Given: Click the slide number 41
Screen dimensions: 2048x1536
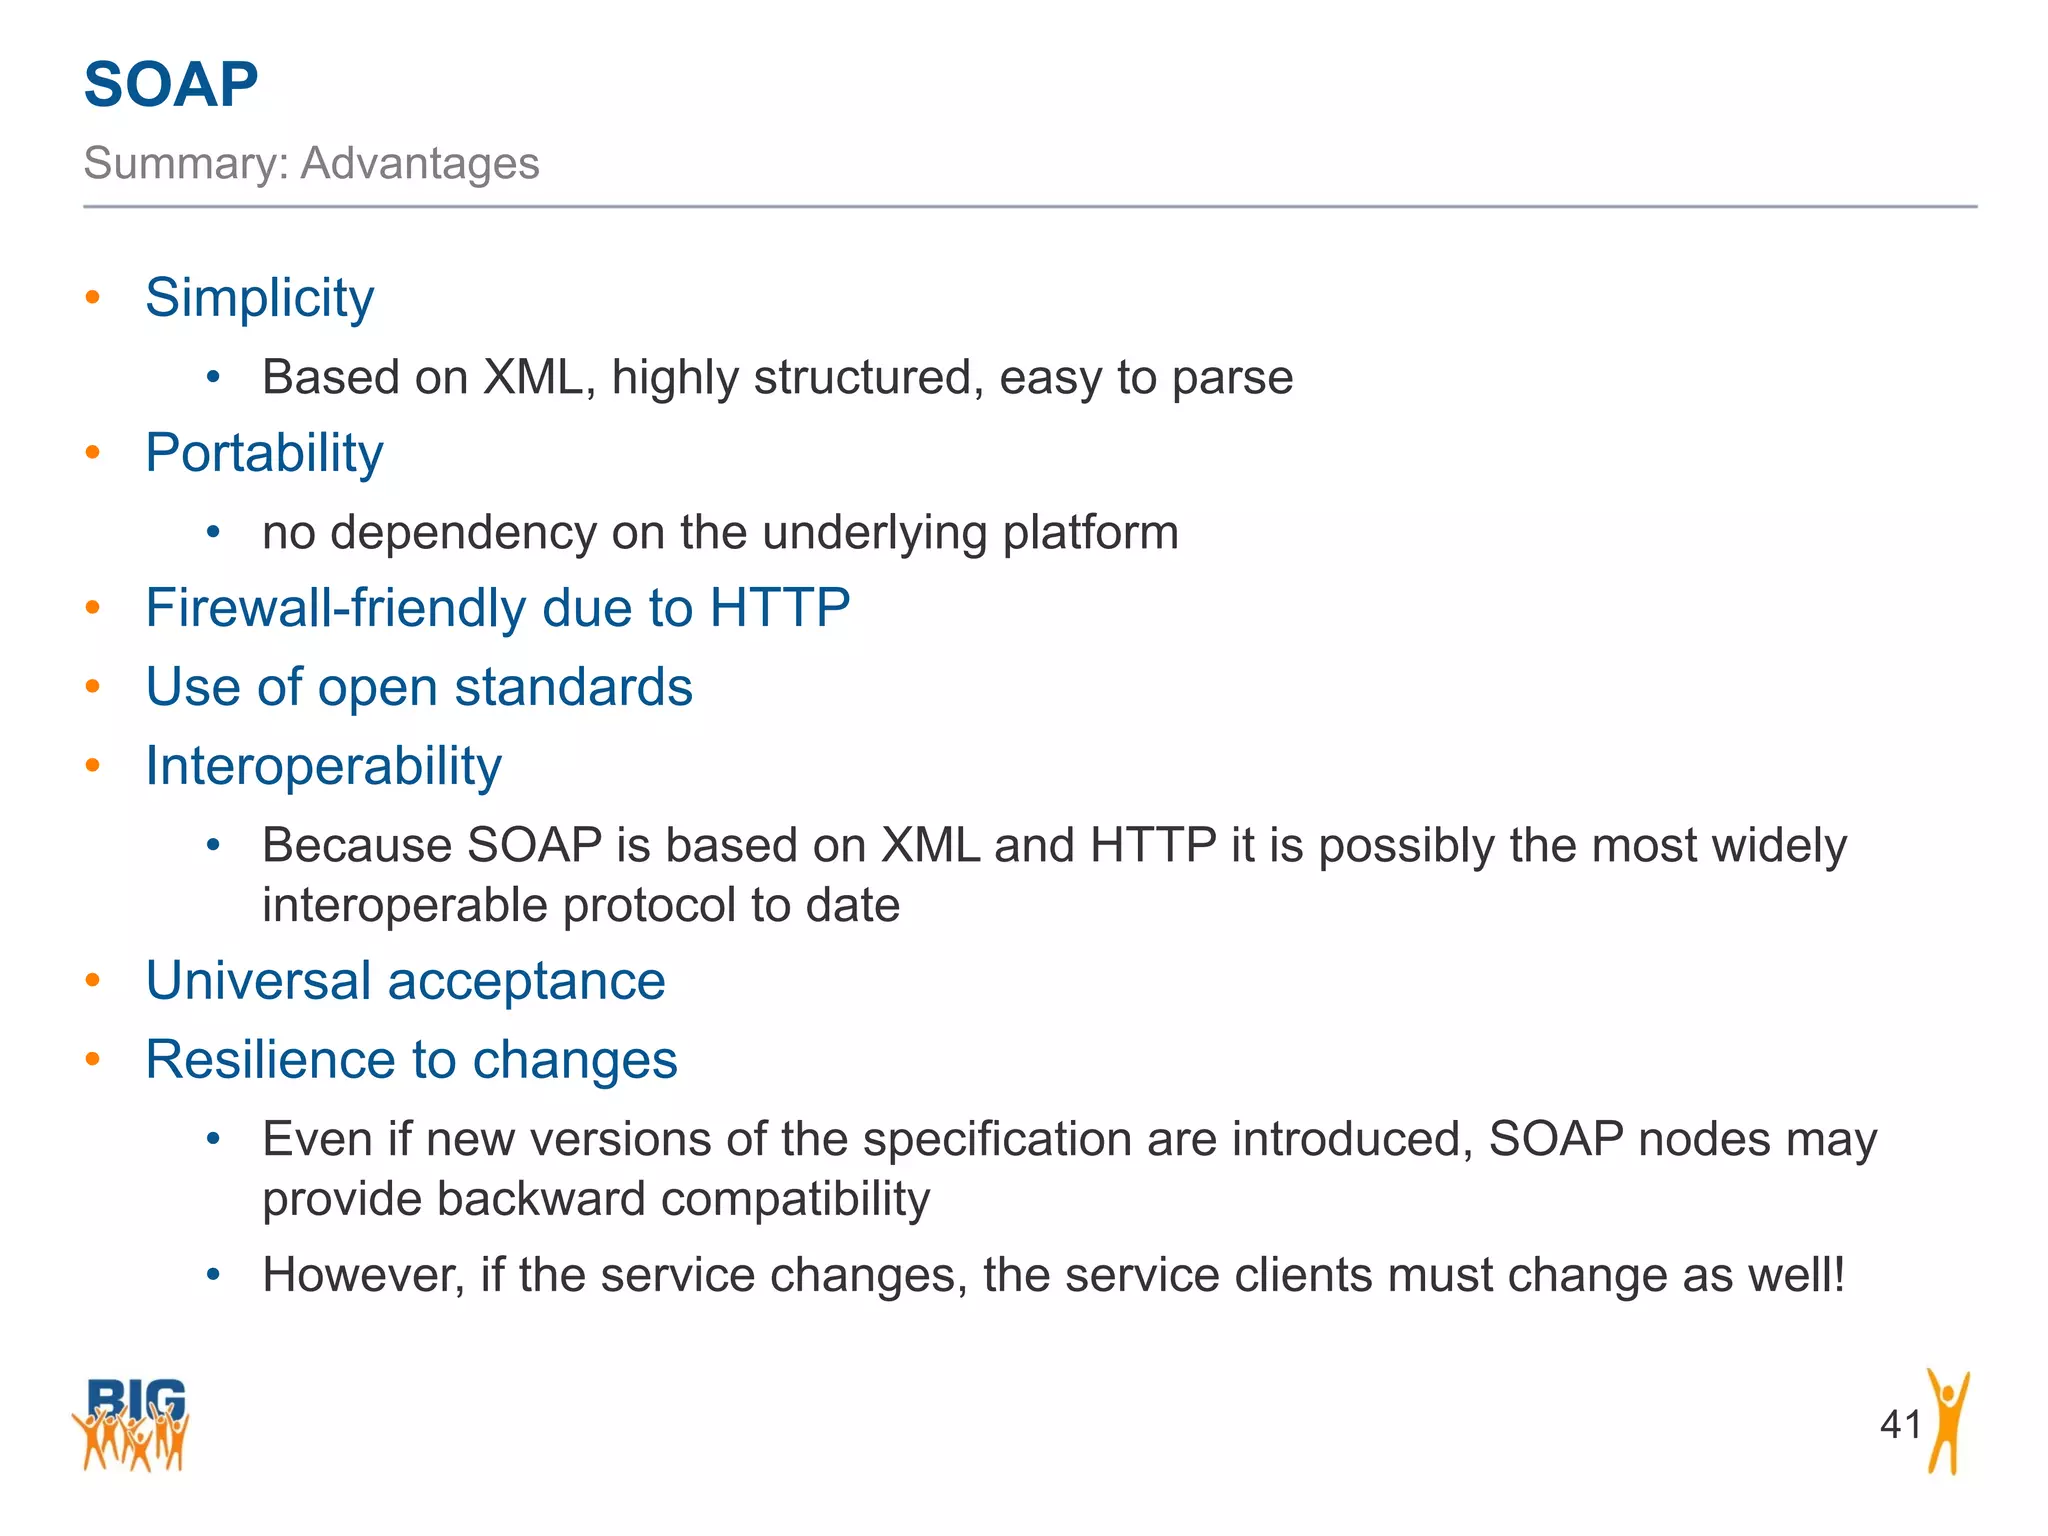Looking at the screenshot, I should pos(1900,1424).
